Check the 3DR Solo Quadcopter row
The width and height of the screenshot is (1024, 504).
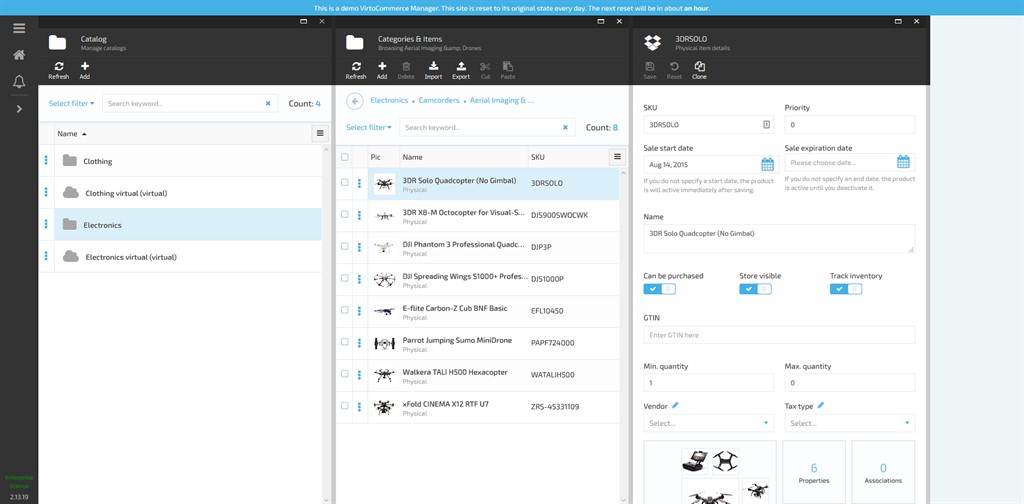coord(345,183)
